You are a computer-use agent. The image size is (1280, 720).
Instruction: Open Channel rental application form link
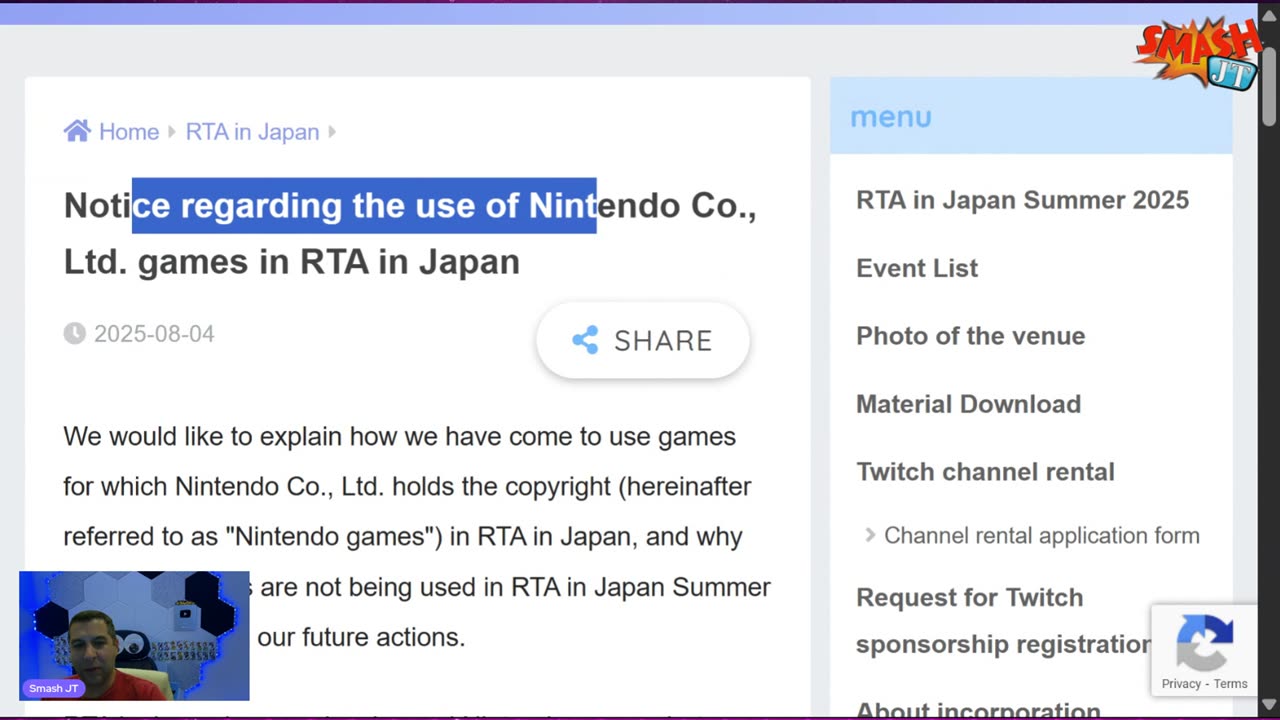1041,536
